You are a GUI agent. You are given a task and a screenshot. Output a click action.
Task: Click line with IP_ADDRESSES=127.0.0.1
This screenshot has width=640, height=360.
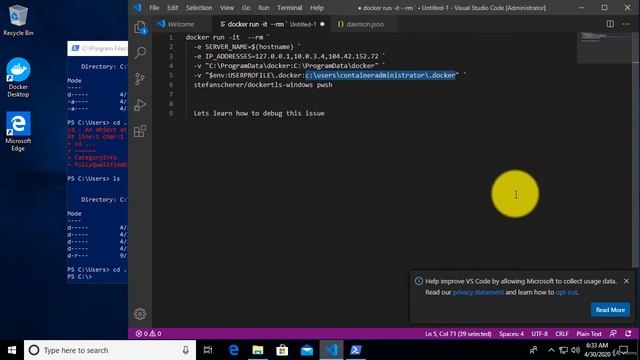[289, 56]
